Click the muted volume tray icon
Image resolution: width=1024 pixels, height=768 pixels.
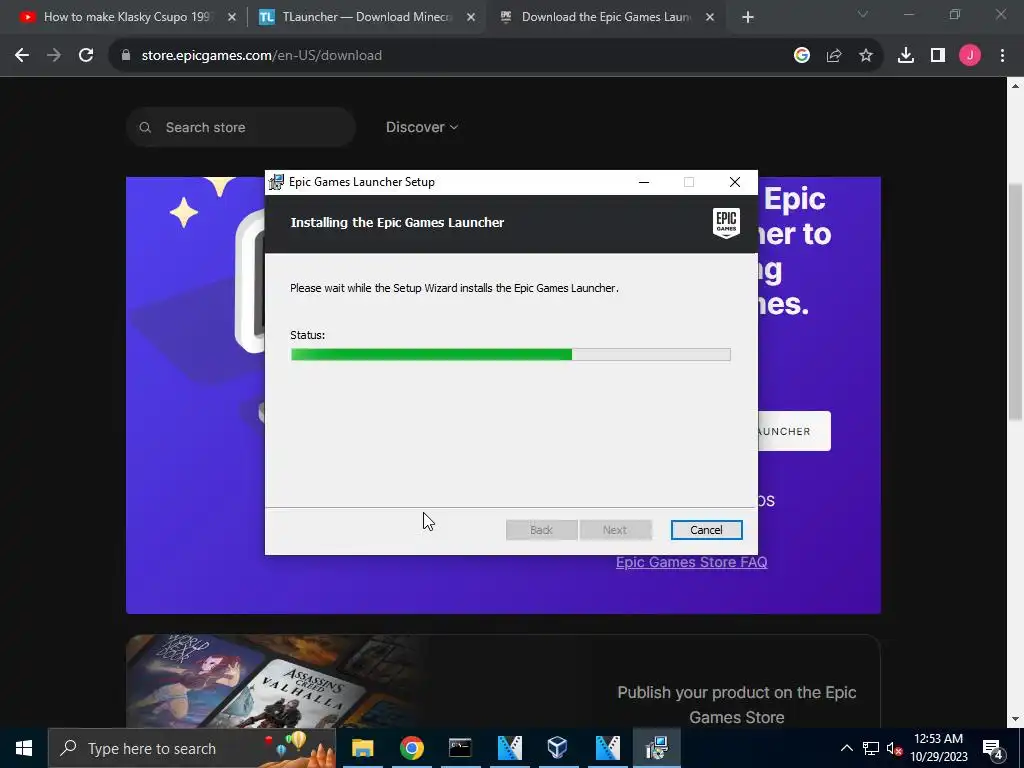895,748
